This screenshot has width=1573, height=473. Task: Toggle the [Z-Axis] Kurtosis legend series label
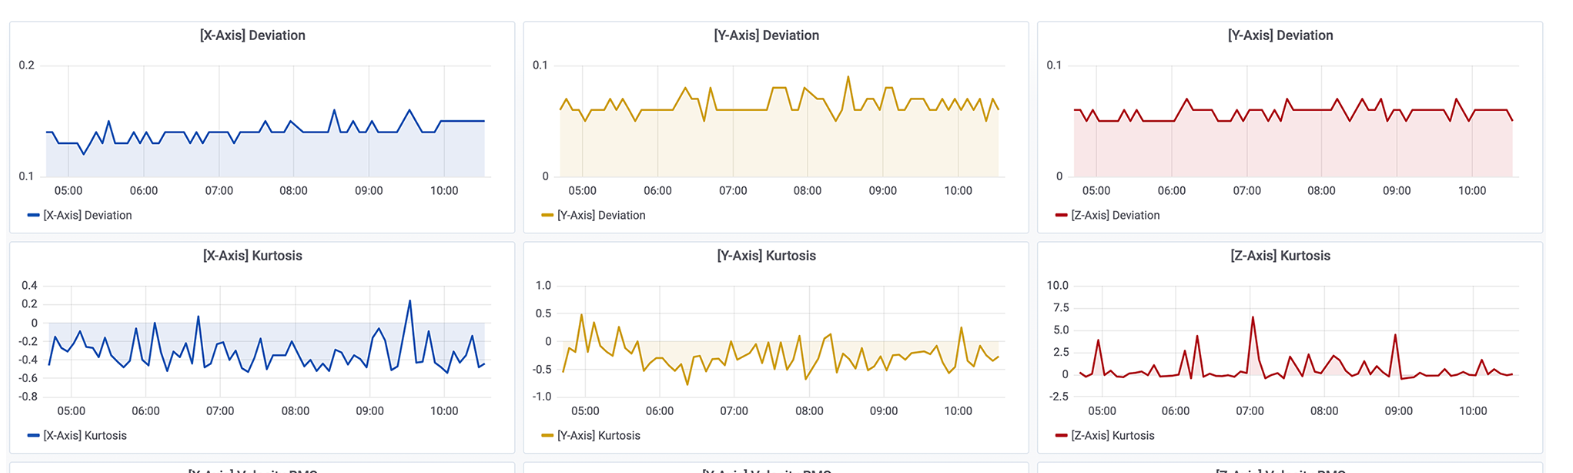(x=1112, y=436)
